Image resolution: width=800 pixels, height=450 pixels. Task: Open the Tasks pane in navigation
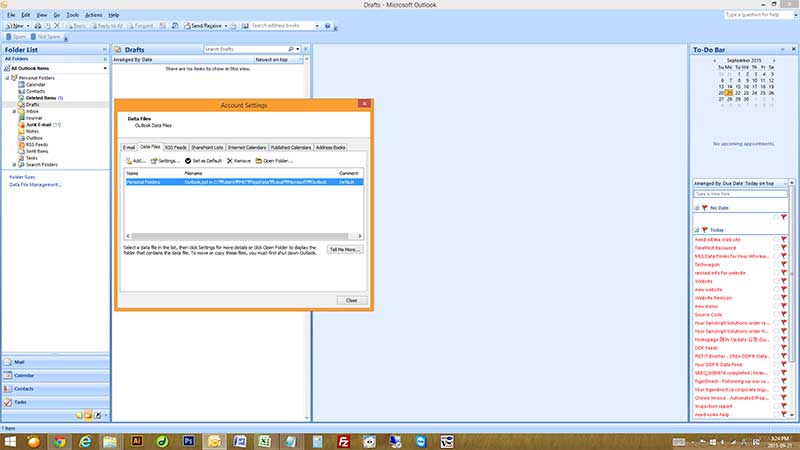(56, 402)
